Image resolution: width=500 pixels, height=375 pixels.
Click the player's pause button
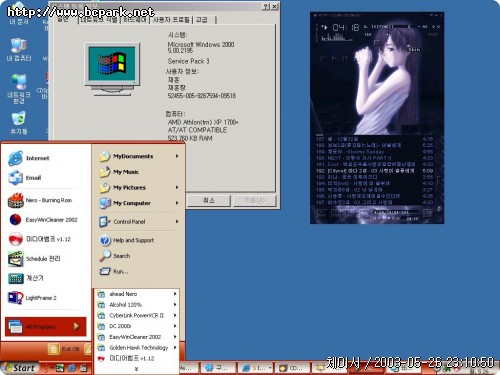tap(345, 59)
